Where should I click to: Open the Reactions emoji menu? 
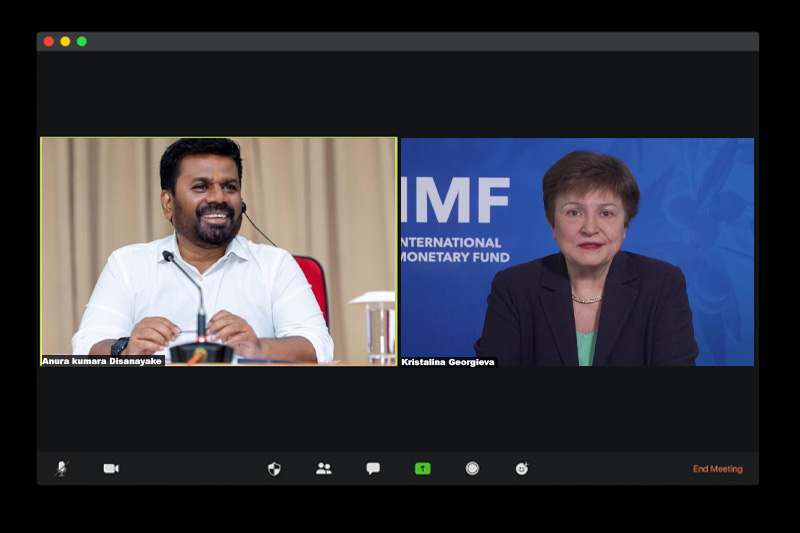(522, 468)
